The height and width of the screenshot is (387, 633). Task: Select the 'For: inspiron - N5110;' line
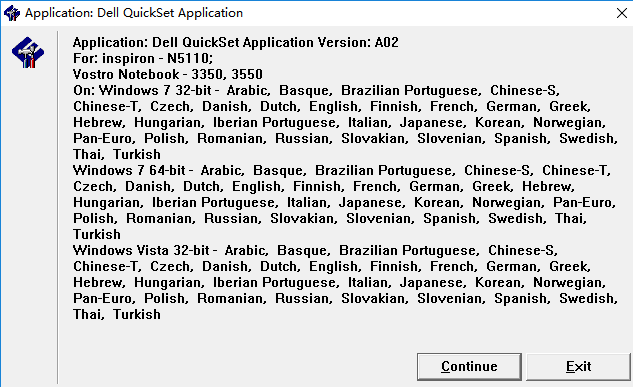point(143,59)
